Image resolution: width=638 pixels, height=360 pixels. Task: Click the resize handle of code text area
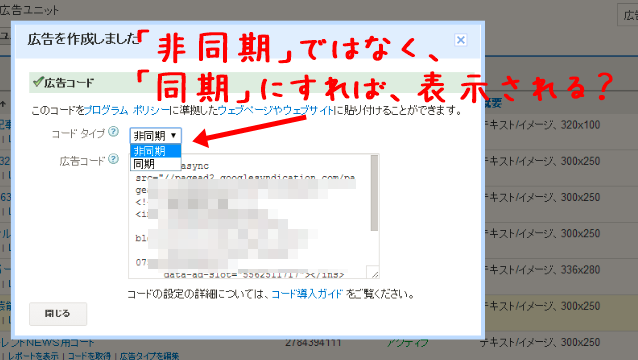[x=374, y=274]
